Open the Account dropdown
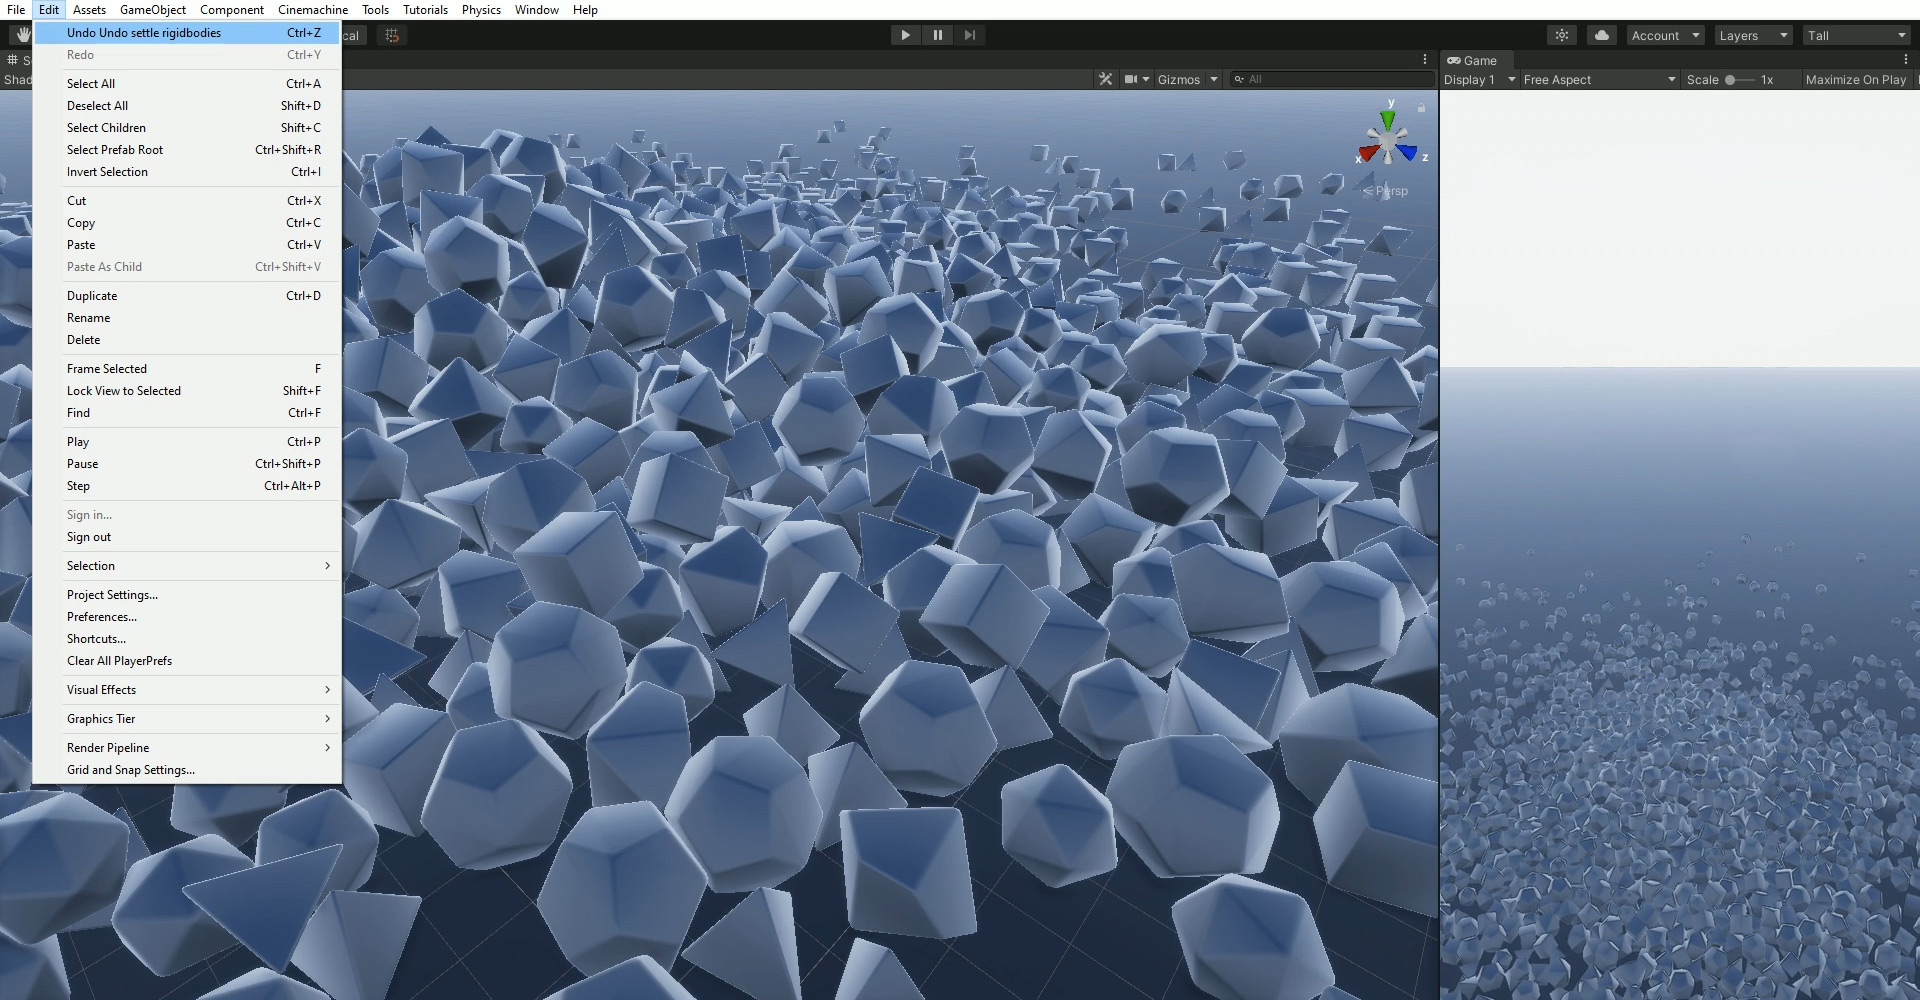The image size is (1920, 1000). [1665, 35]
